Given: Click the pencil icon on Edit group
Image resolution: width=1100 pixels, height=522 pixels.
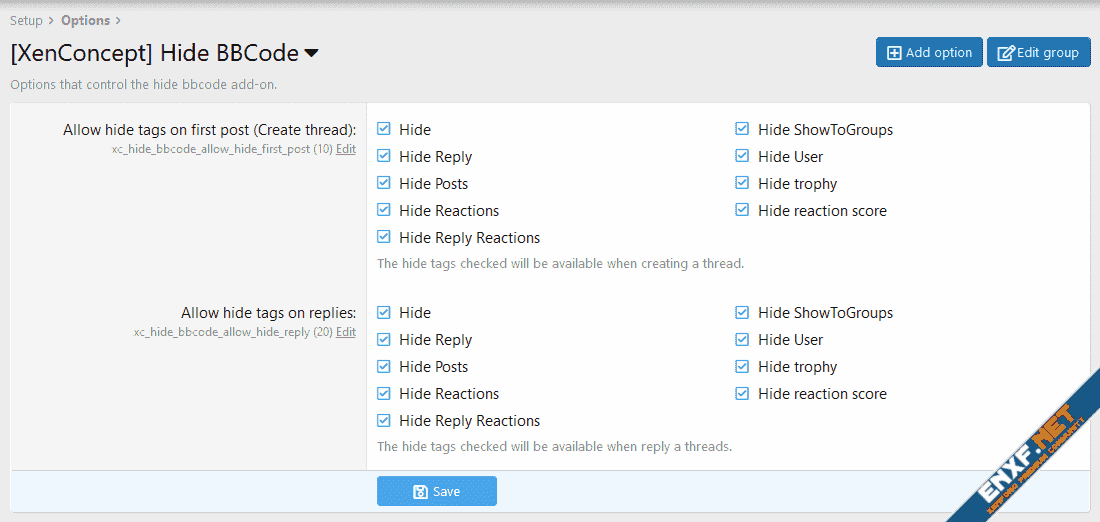Looking at the screenshot, I should (1005, 53).
